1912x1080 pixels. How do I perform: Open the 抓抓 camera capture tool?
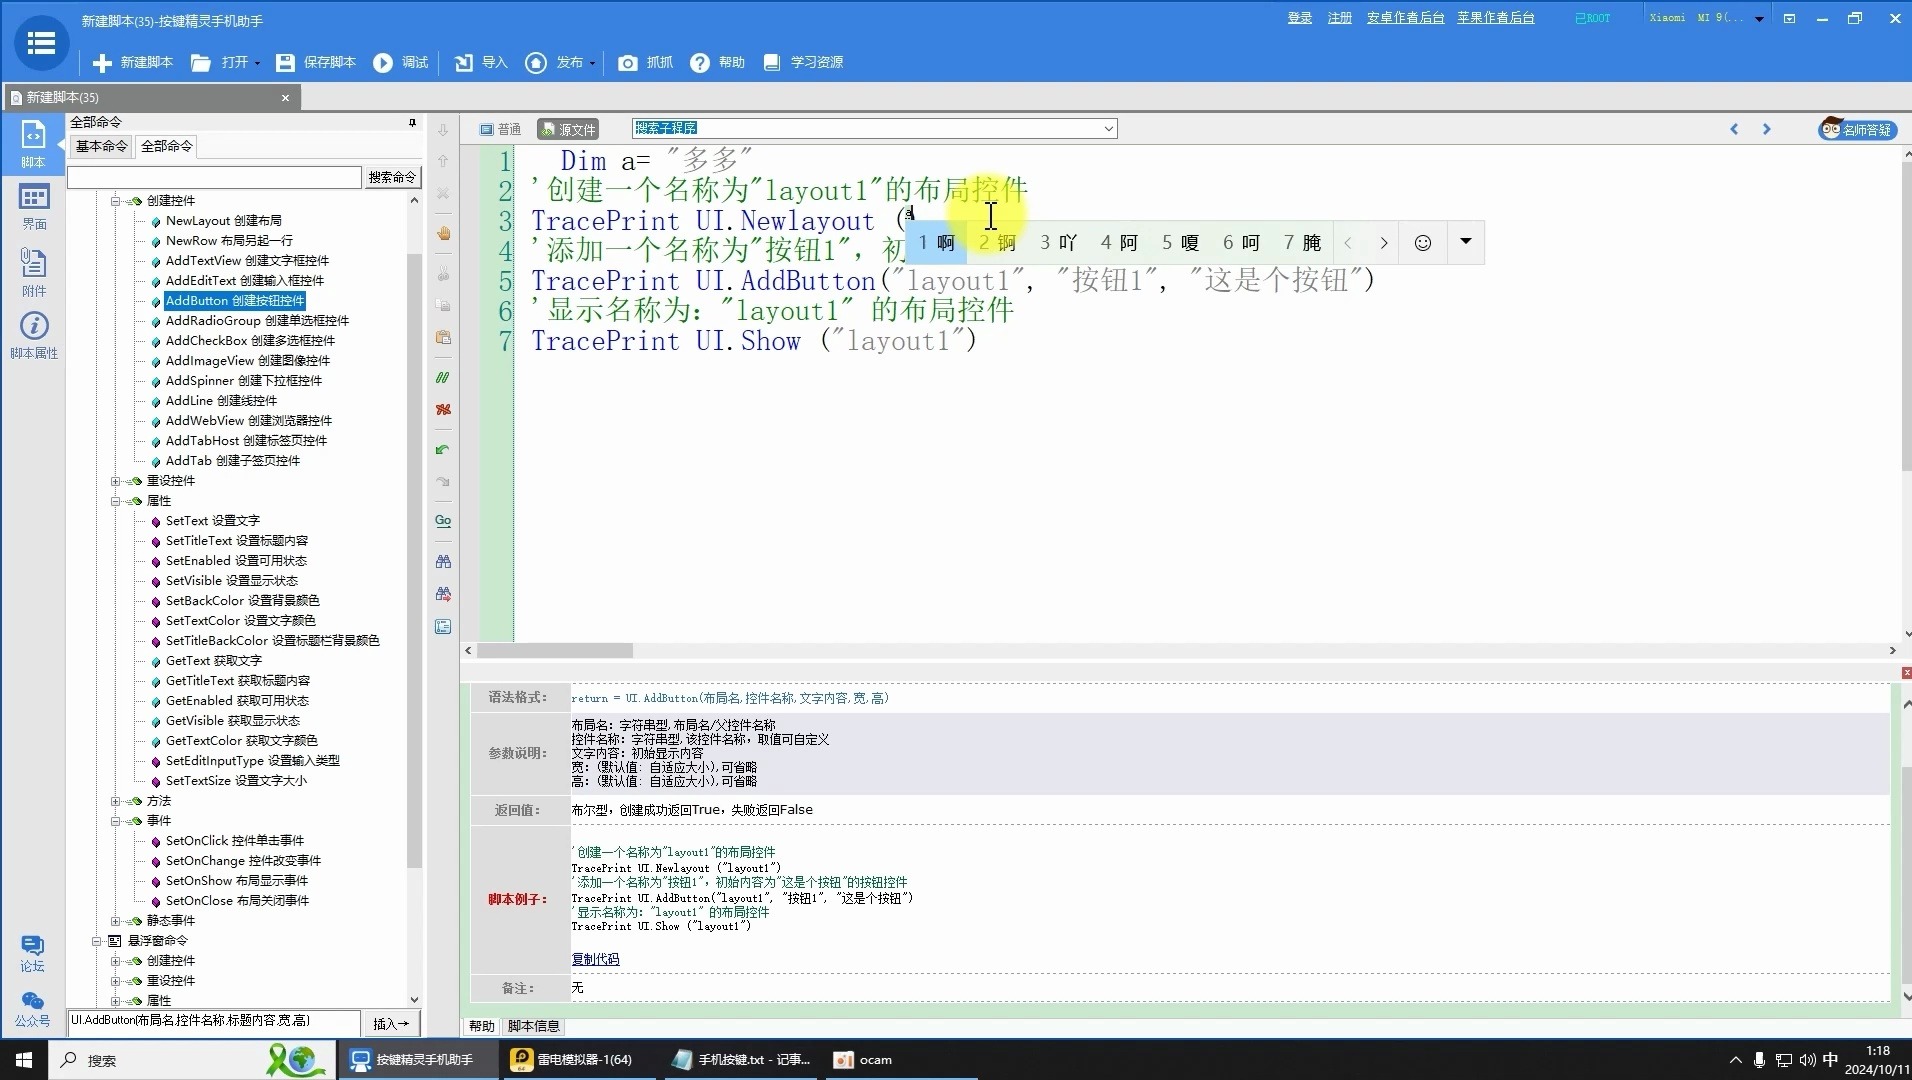627,62
